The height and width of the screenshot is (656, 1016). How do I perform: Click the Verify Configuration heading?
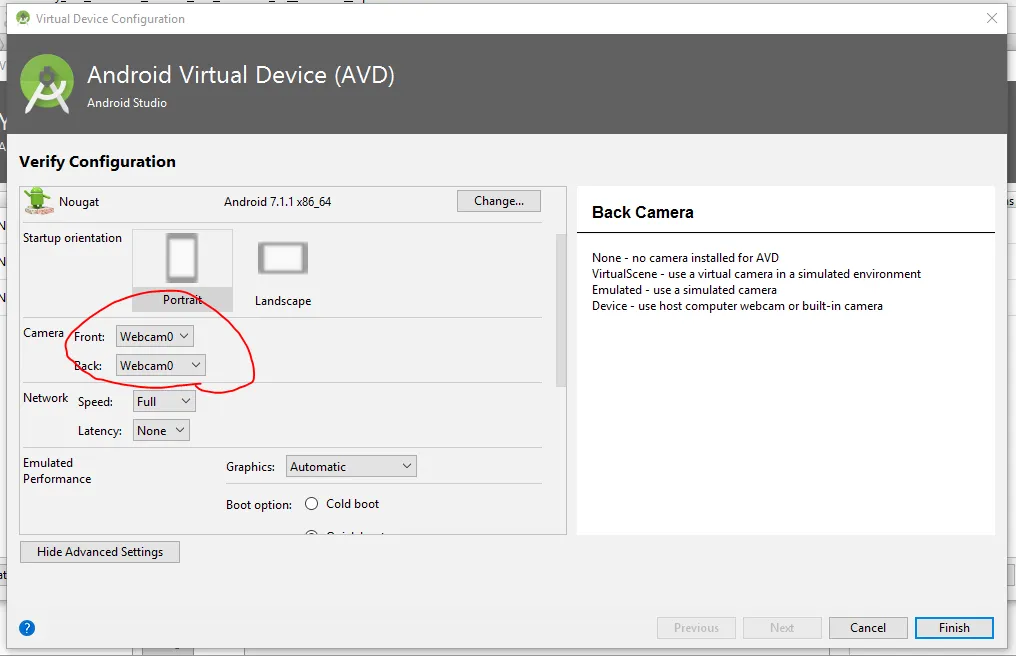click(97, 161)
